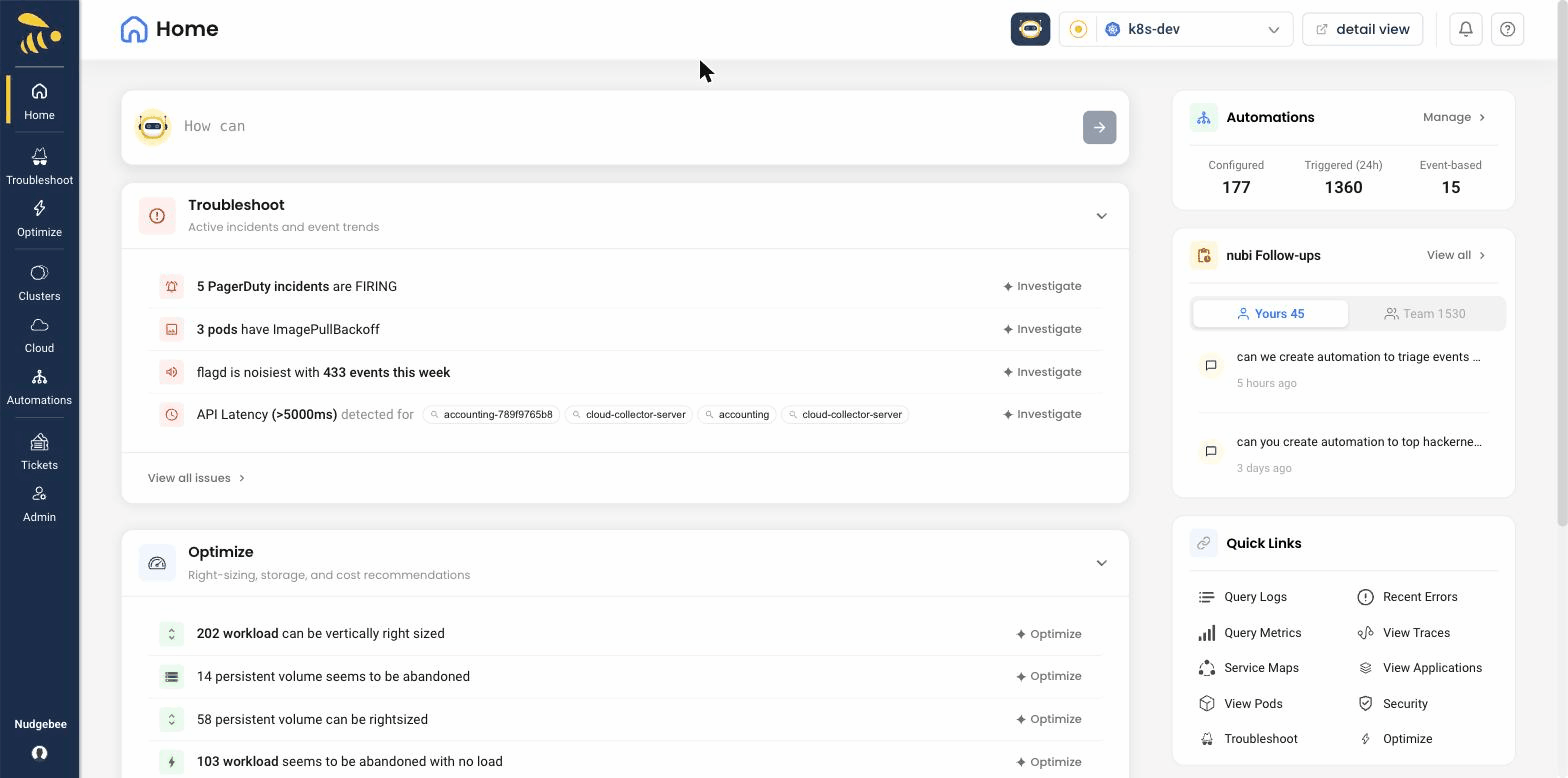Screen dimensions: 1568x778
Task: Optimize 14 abandoned persistent volumes
Action: [1049, 676]
